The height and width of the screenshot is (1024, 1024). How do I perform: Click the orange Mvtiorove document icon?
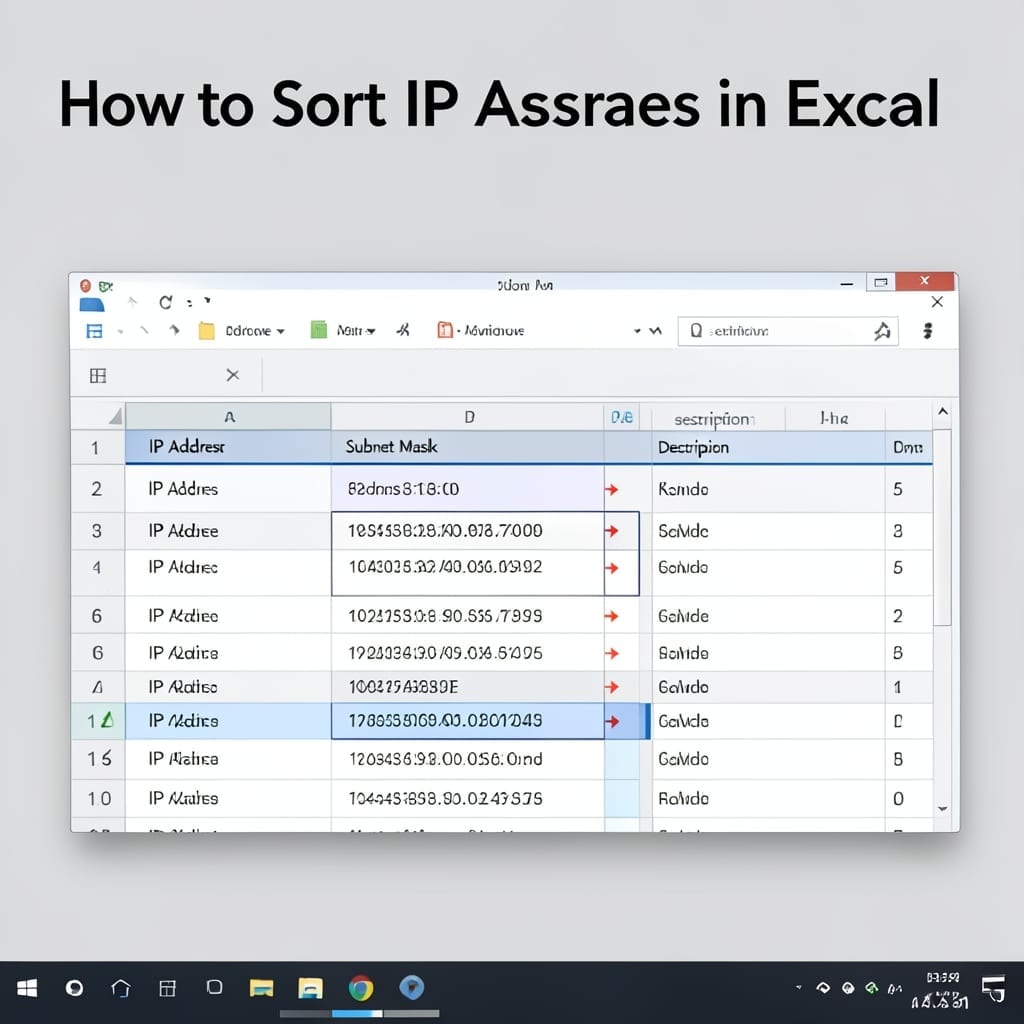click(445, 330)
